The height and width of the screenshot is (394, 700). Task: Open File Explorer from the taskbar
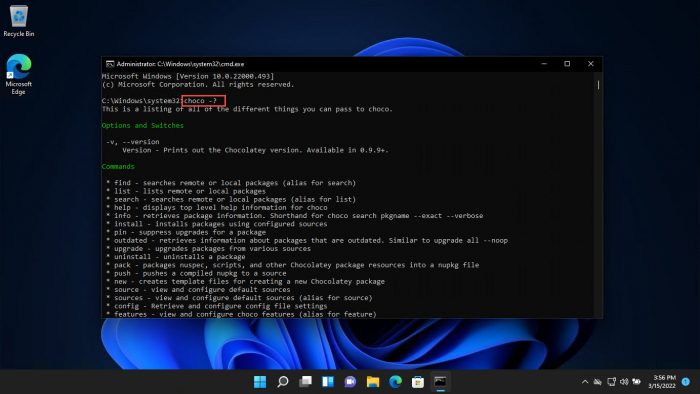click(373, 382)
